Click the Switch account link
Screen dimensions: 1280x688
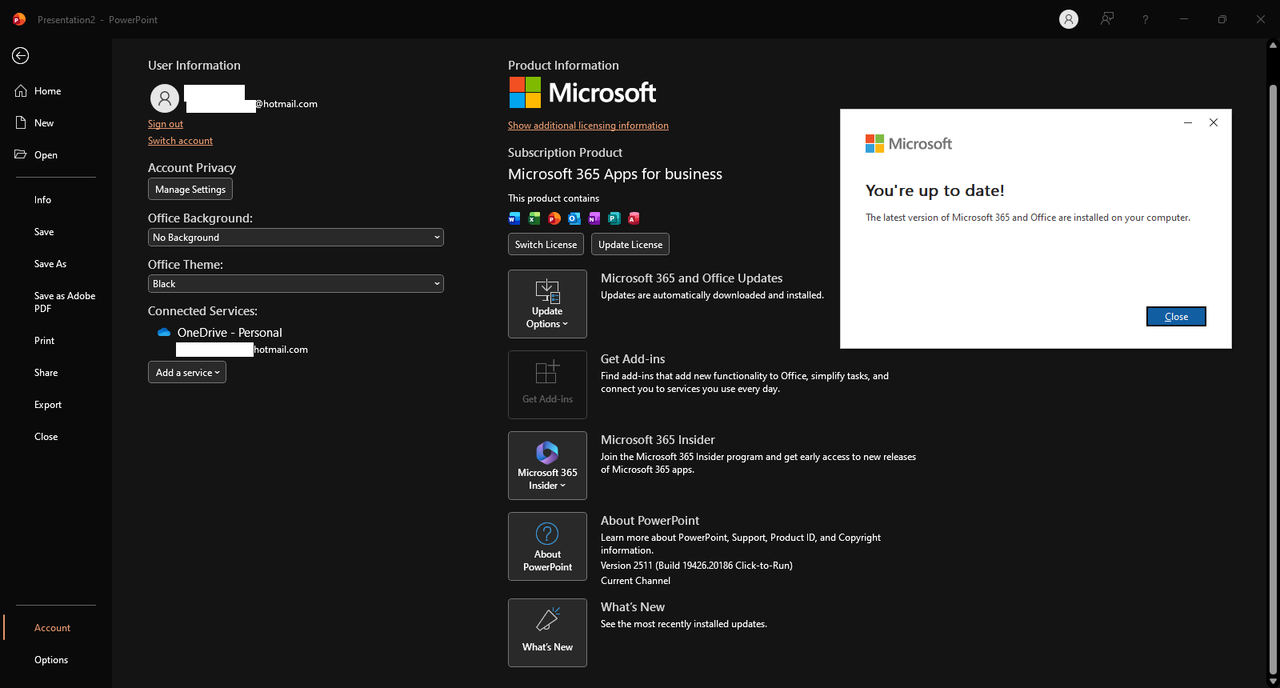180,141
